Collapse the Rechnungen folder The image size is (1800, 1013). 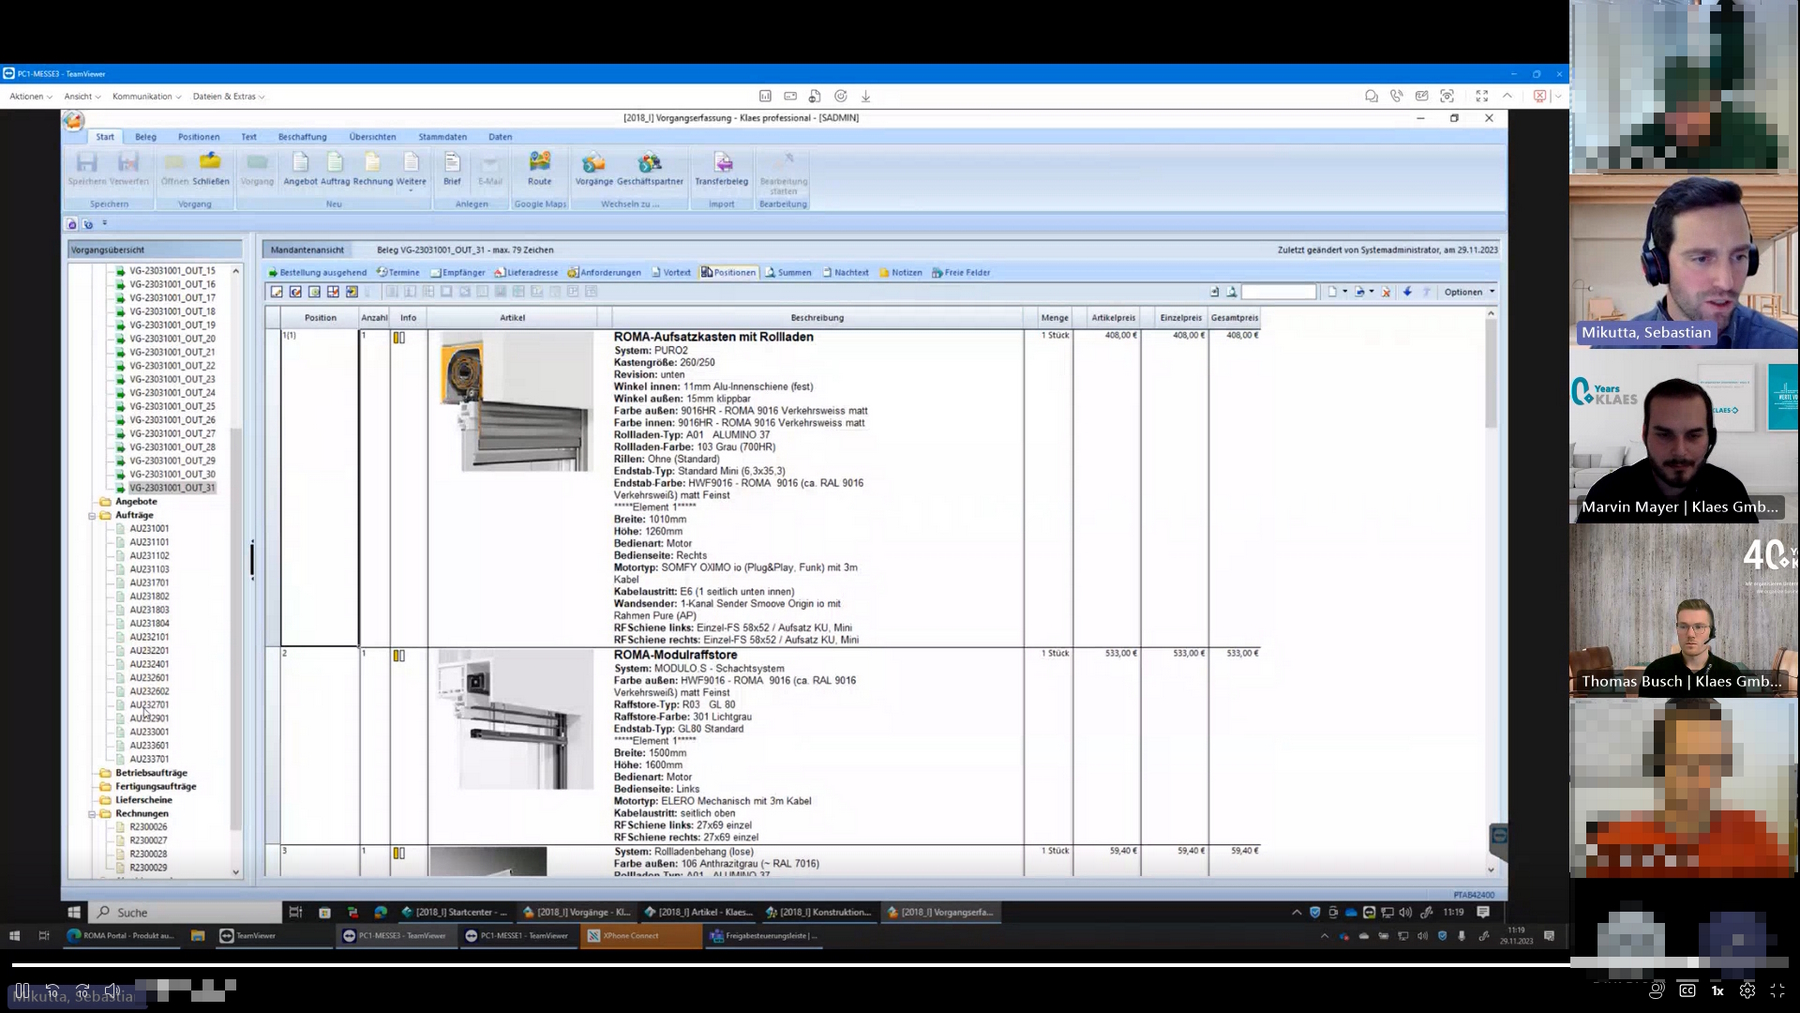(x=92, y=814)
